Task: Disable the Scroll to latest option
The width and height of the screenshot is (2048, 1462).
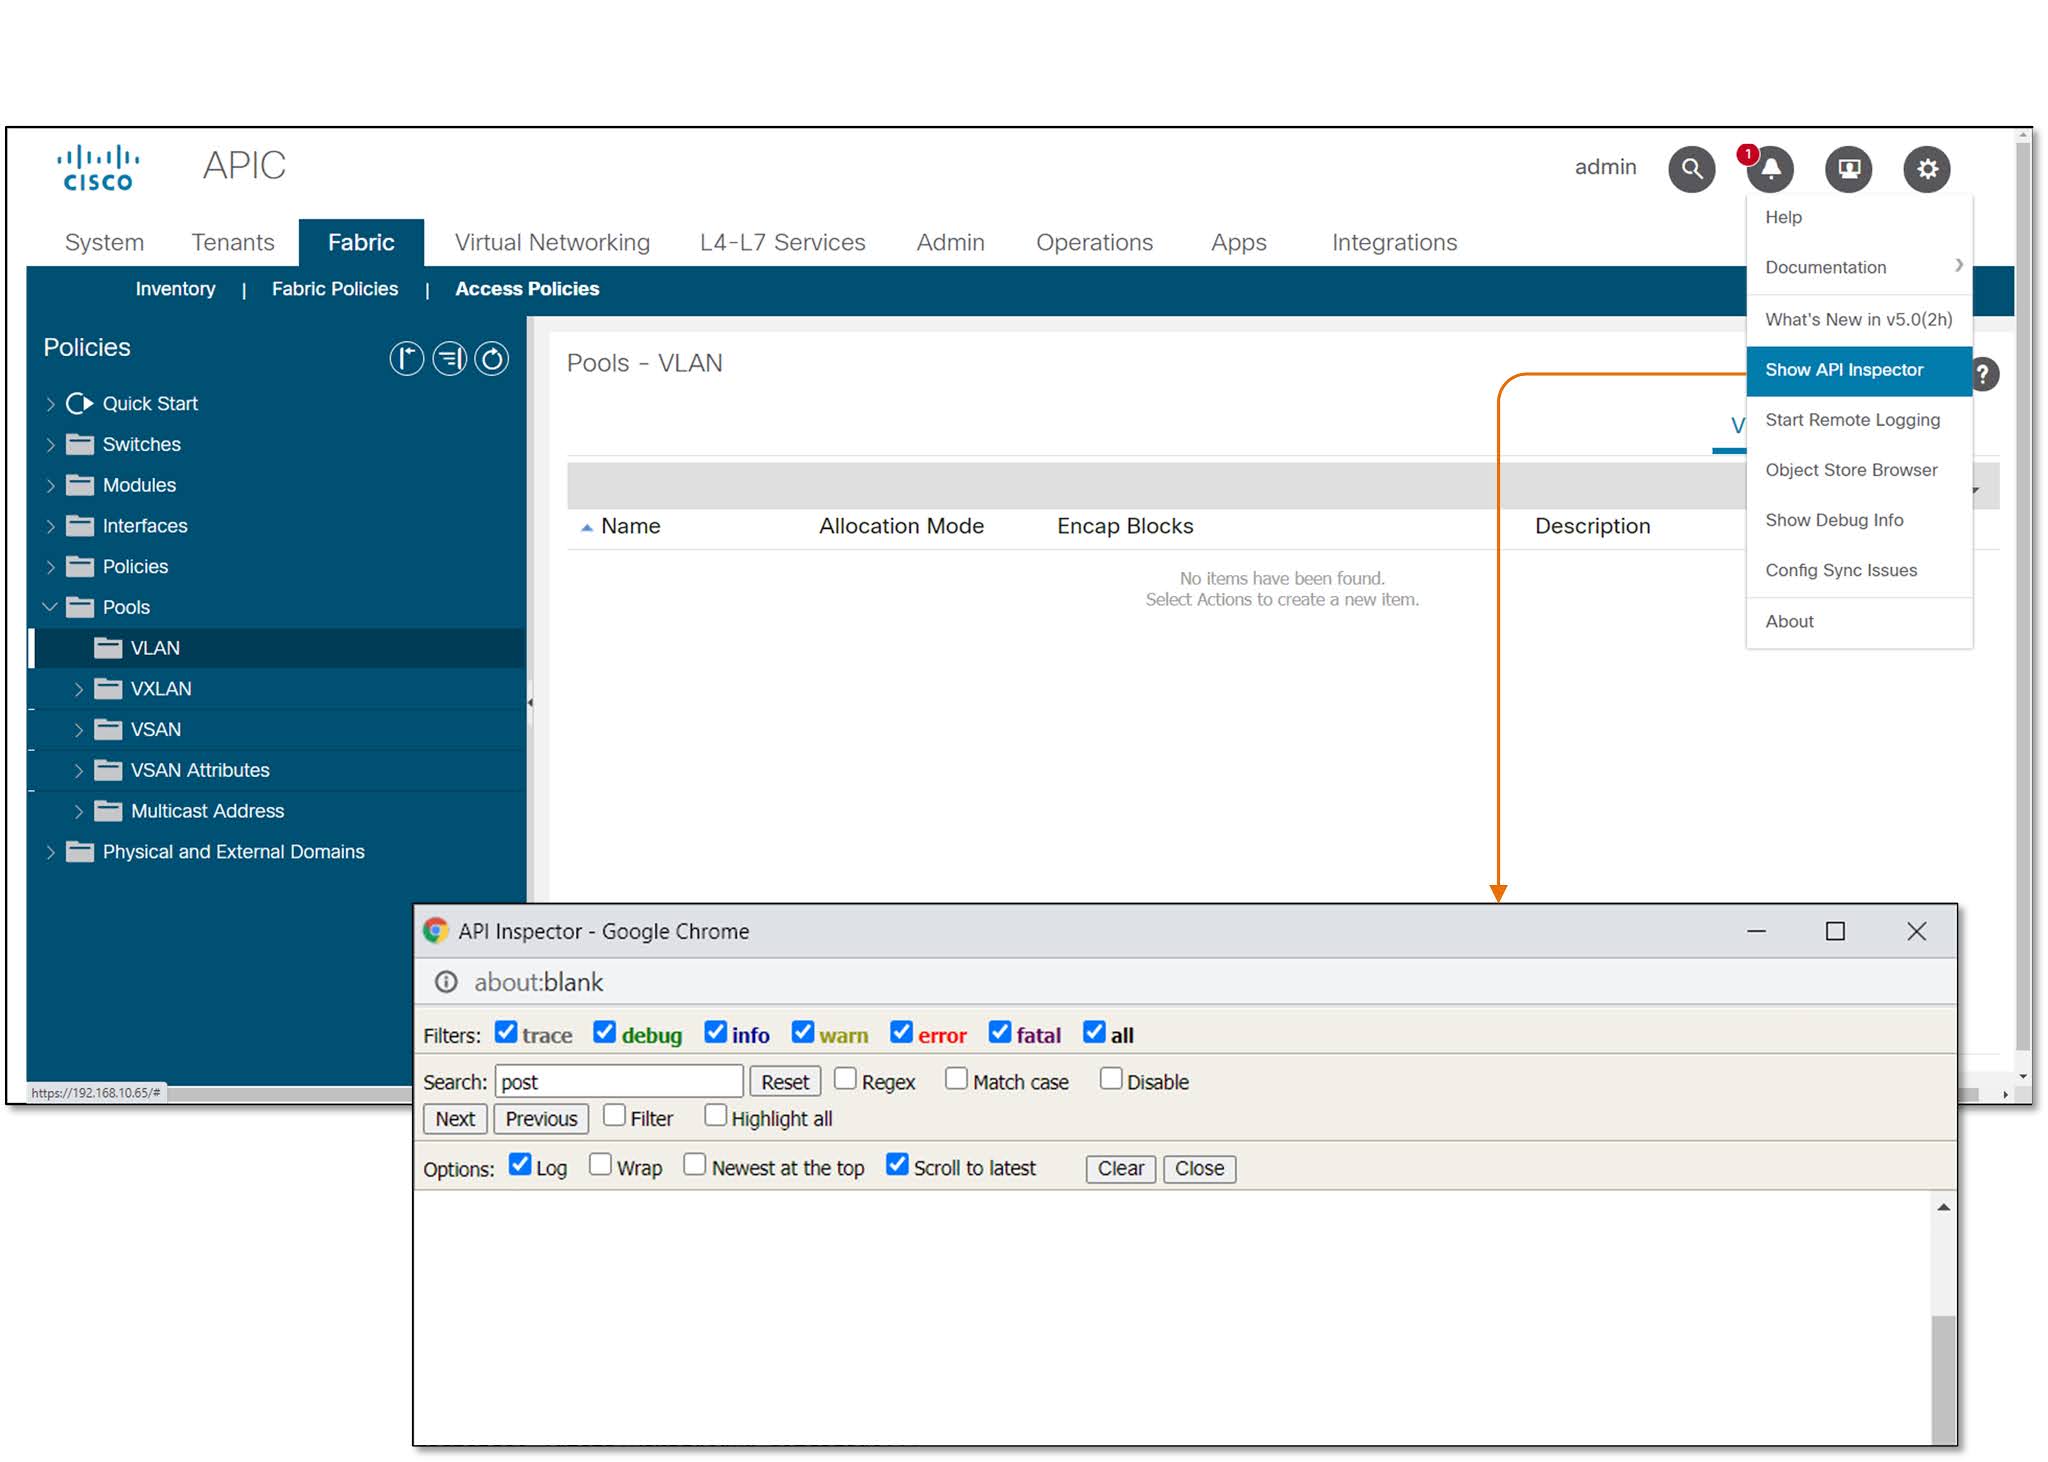Action: [896, 1163]
